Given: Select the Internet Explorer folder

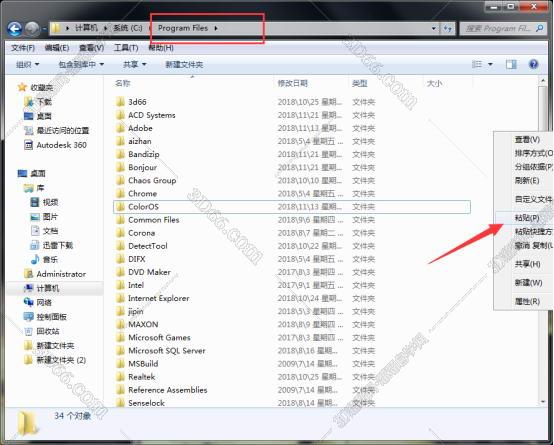Looking at the screenshot, I should pos(158,298).
